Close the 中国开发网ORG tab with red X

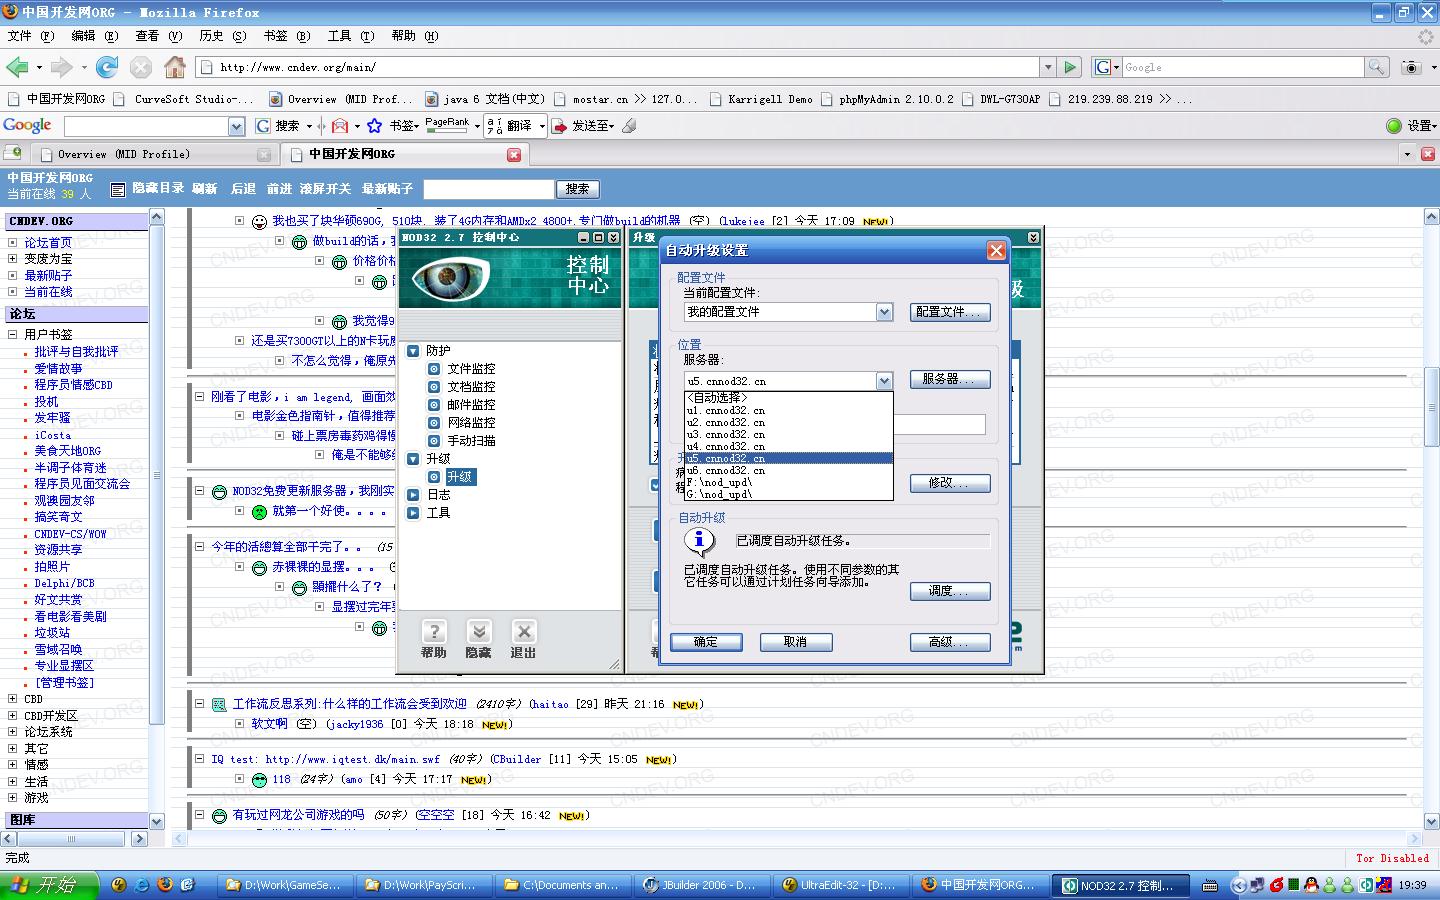click(514, 154)
